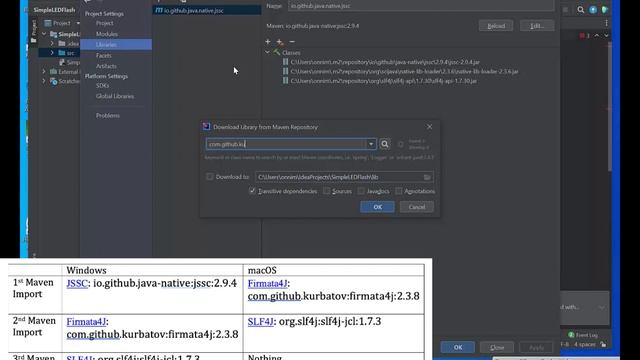Enable the Download to checkbox
The height and width of the screenshot is (360, 640).
(x=210, y=177)
